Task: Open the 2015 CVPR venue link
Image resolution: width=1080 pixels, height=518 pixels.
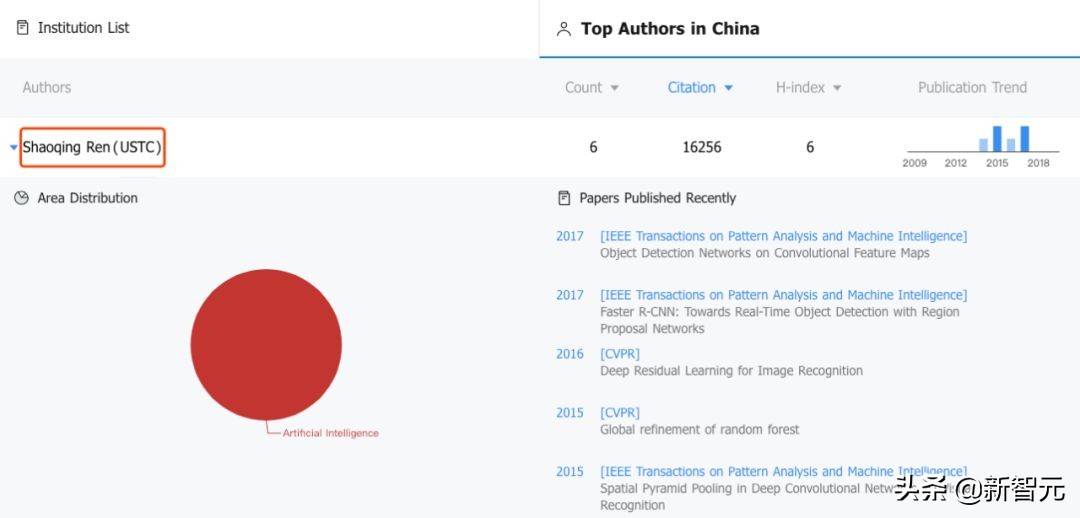Action: click(x=620, y=413)
